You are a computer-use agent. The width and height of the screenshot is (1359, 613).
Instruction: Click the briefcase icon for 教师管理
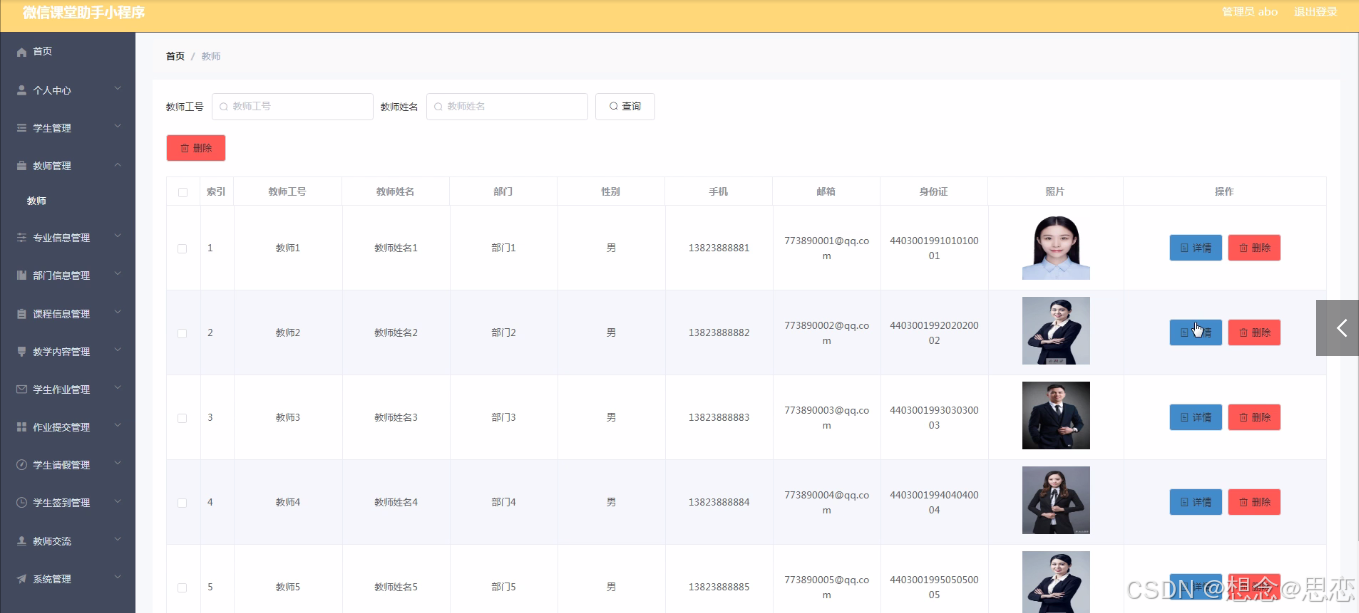pos(21,166)
